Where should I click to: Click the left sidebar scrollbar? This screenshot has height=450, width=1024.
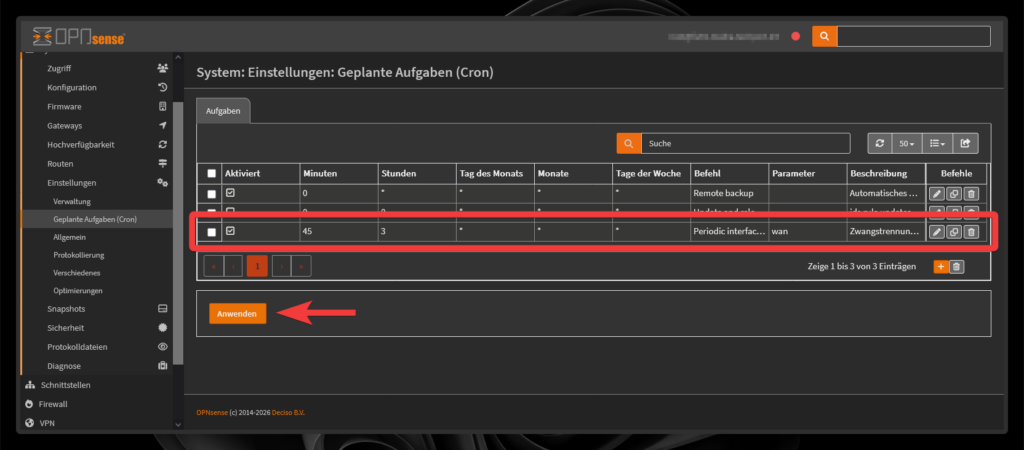pyautogui.click(x=178, y=230)
